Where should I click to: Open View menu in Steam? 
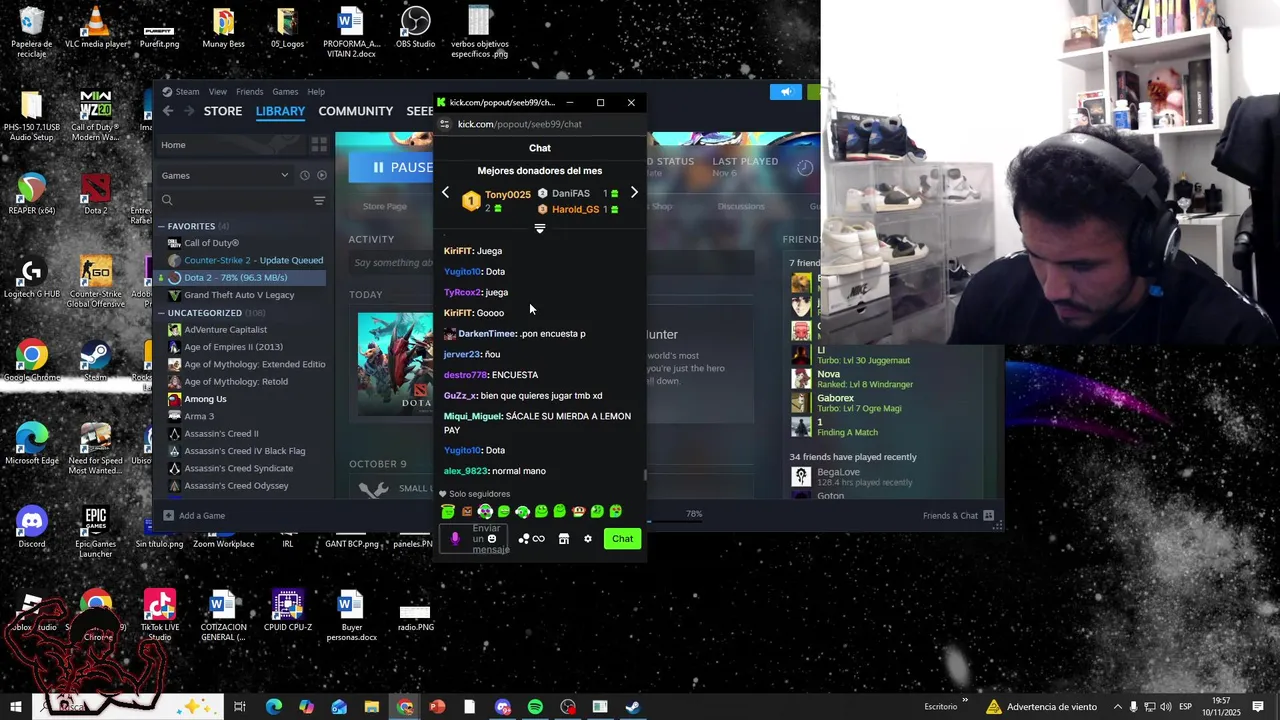pyautogui.click(x=217, y=91)
